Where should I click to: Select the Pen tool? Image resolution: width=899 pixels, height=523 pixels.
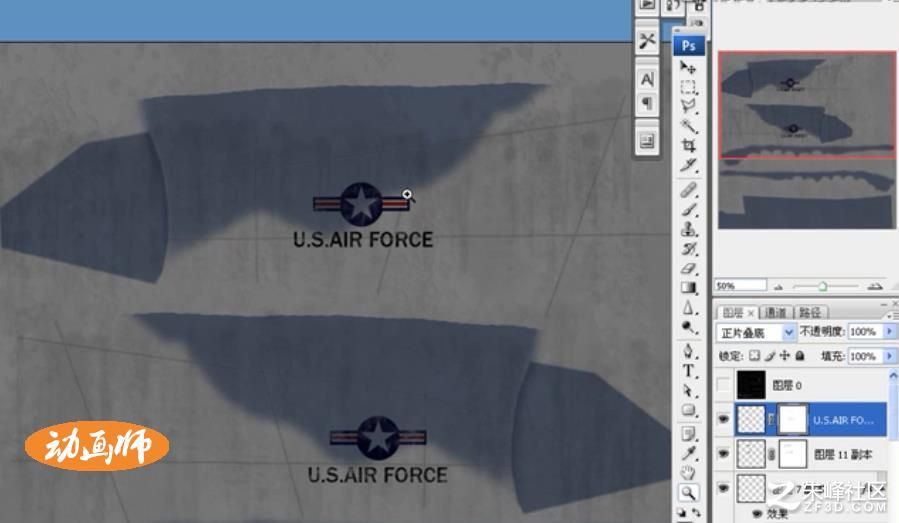pyautogui.click(x=688, y=351)
